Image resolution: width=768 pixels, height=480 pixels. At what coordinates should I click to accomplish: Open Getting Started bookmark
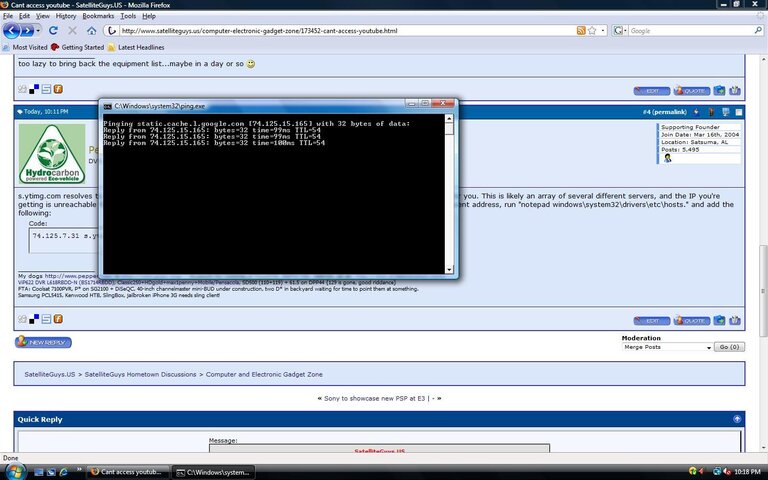(77, 48)
